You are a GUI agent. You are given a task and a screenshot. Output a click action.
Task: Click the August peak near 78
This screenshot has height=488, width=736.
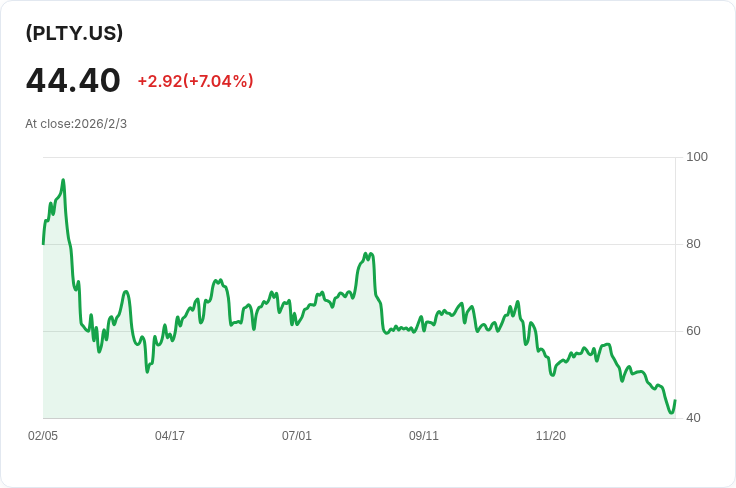point(367,254)
